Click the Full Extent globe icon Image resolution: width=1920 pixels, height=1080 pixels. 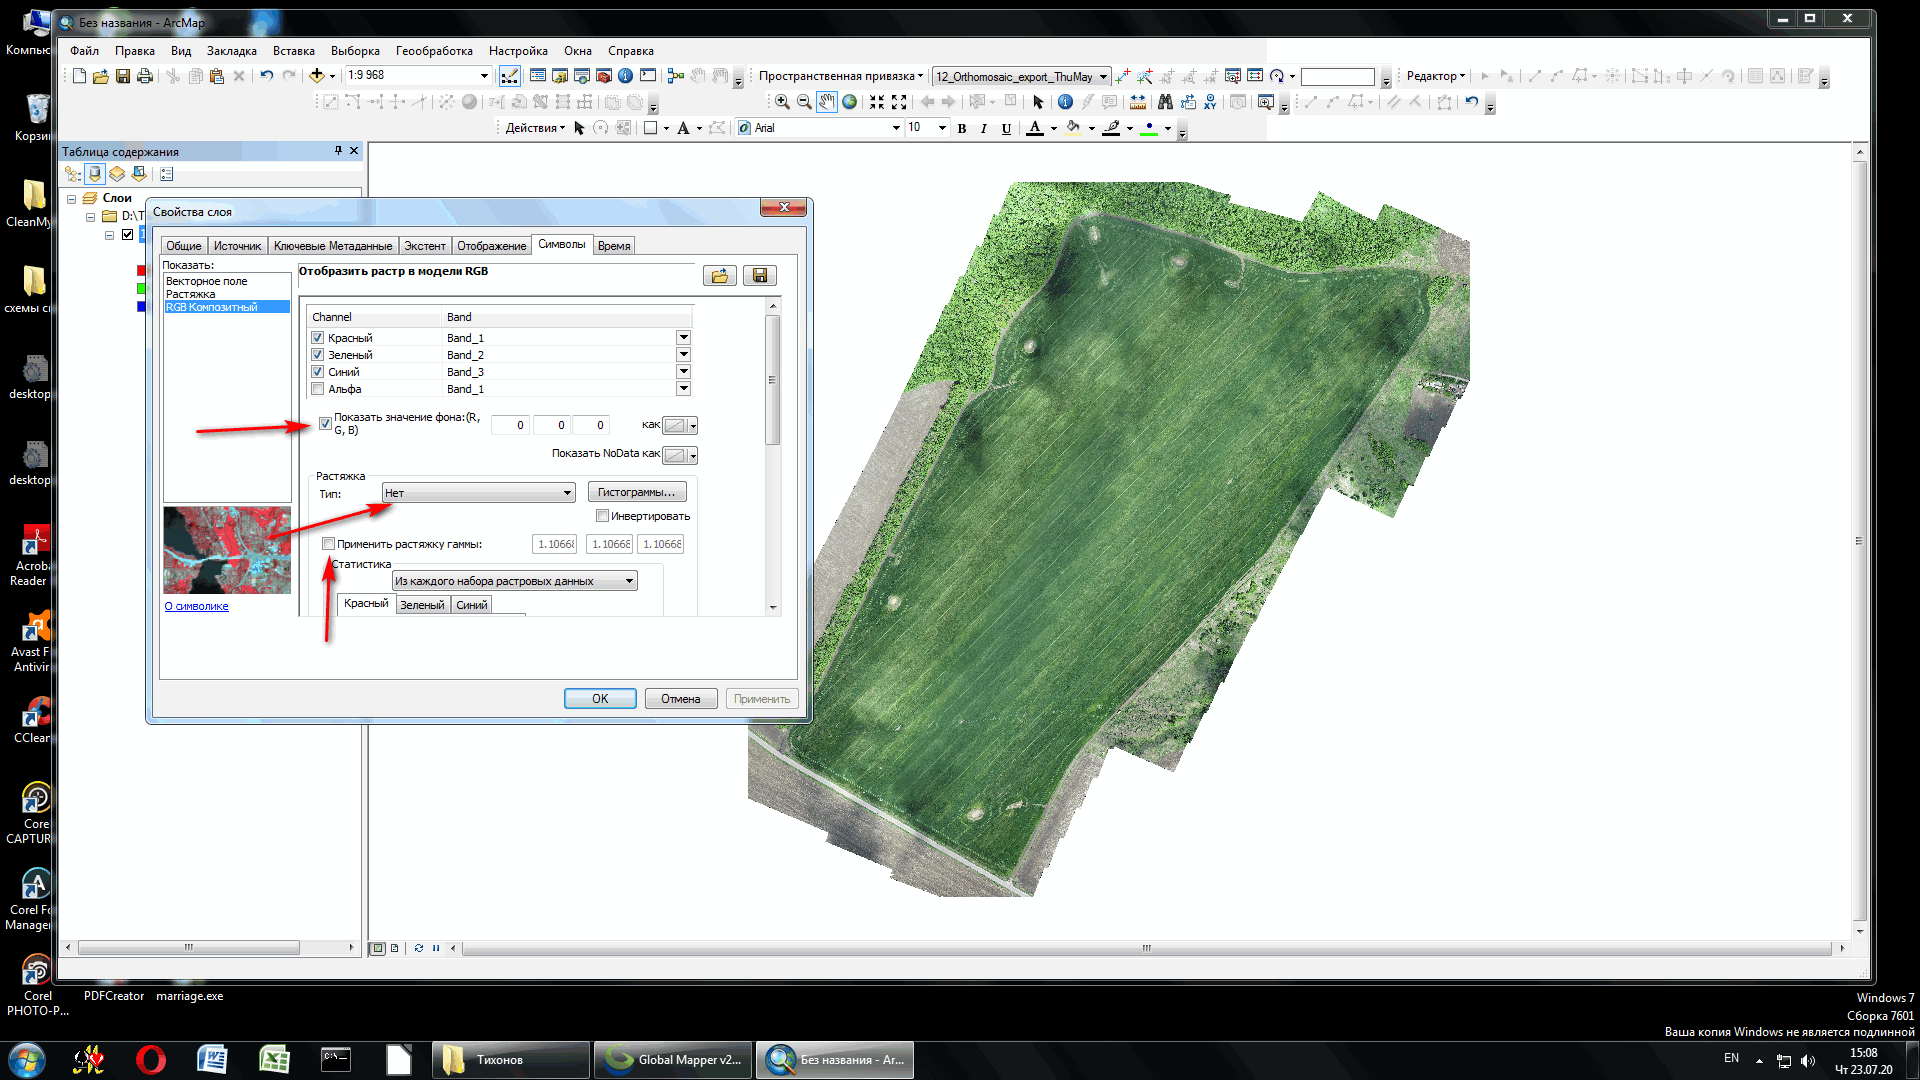(x=849, y=102)
